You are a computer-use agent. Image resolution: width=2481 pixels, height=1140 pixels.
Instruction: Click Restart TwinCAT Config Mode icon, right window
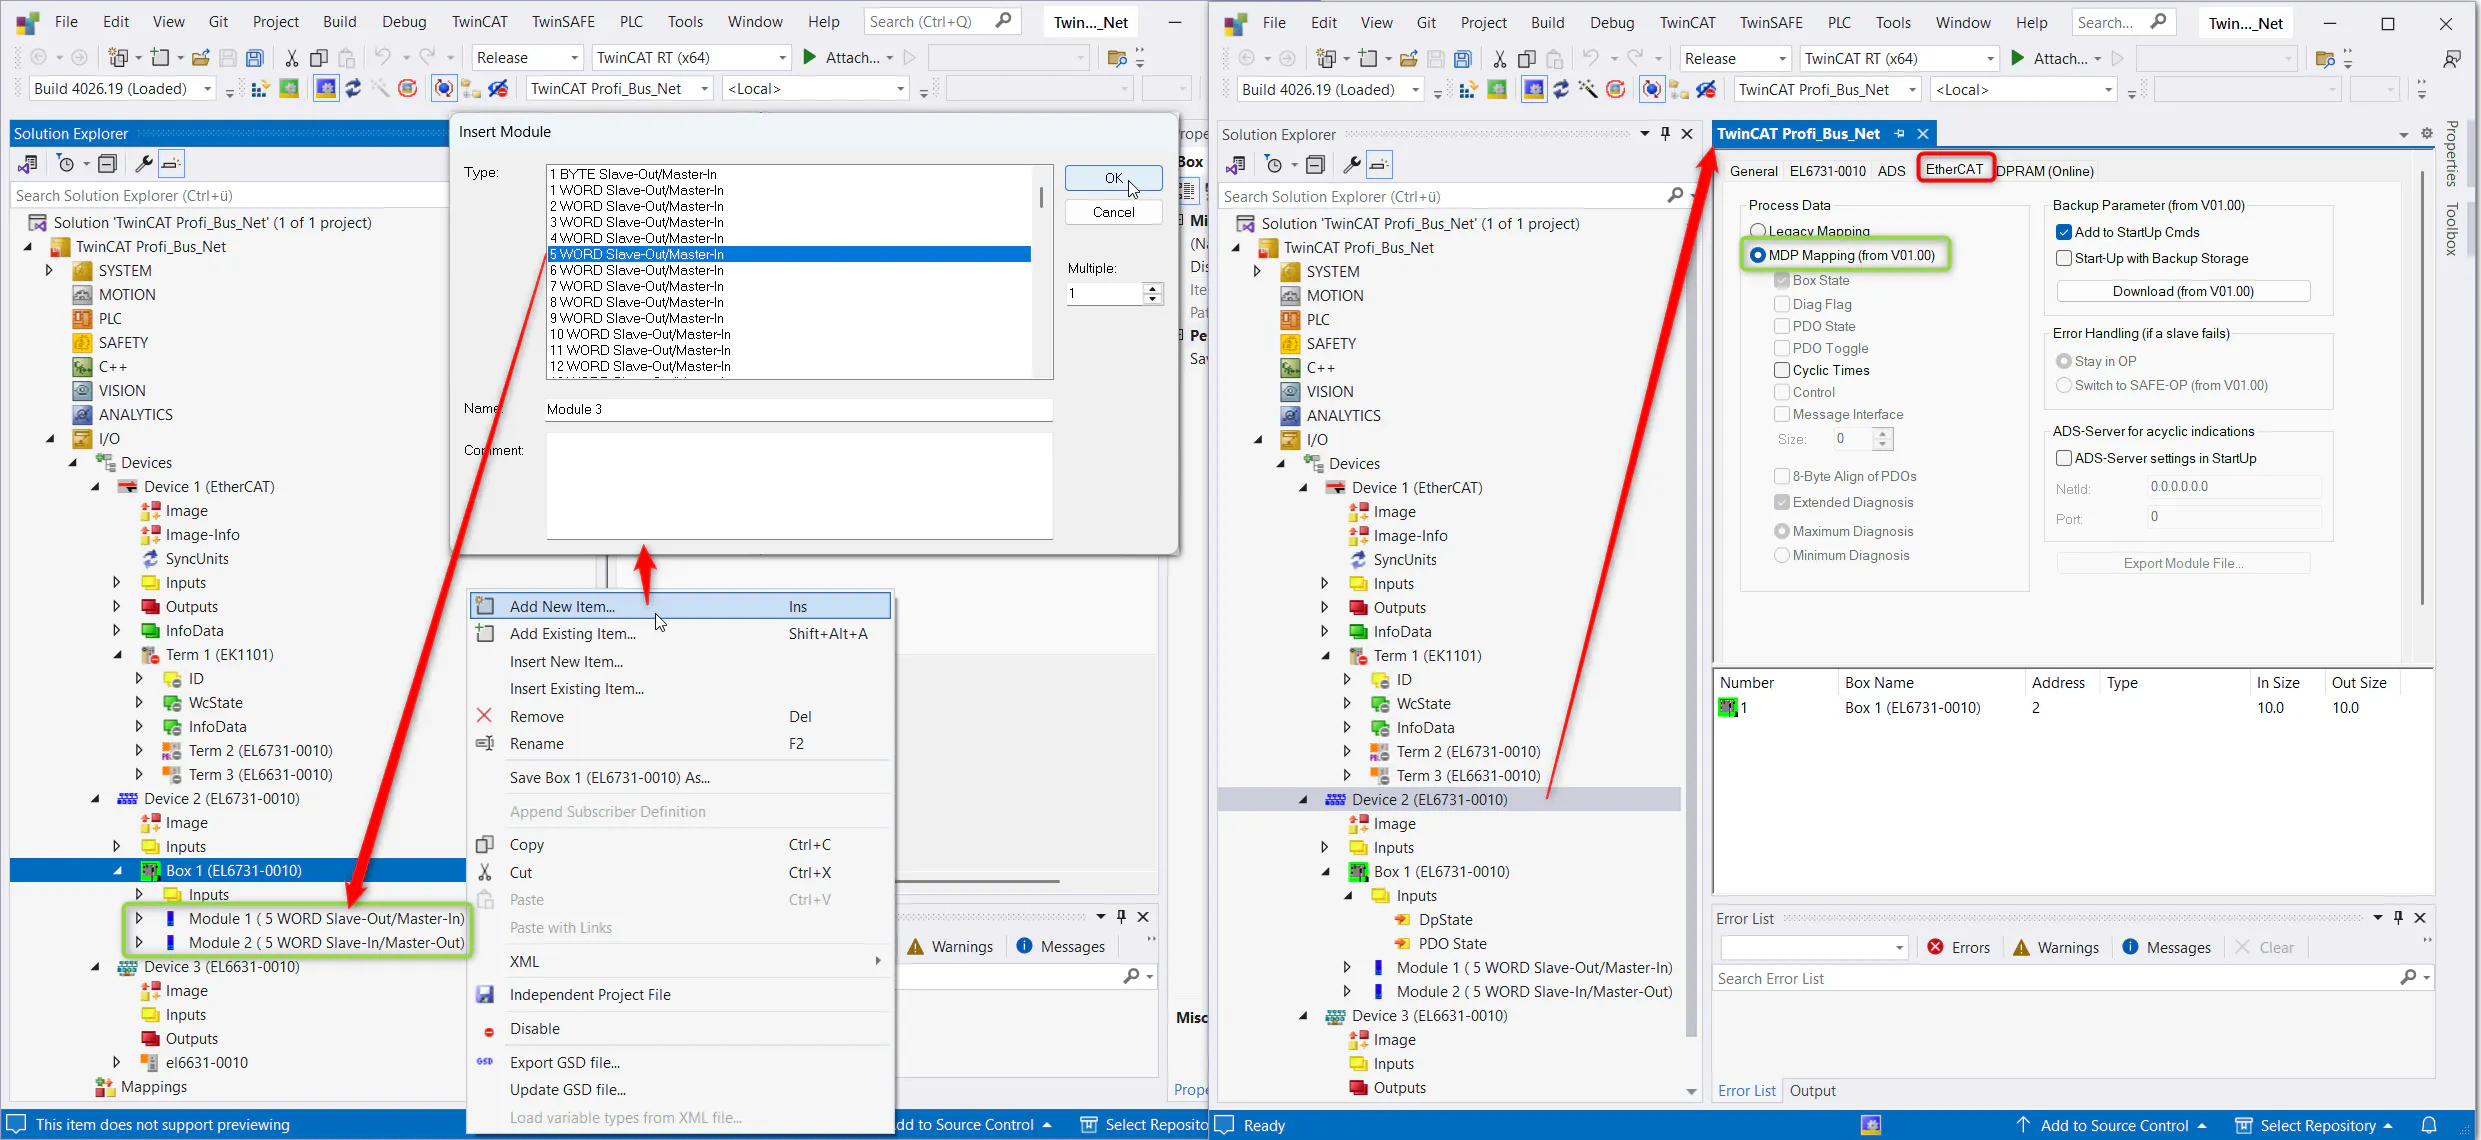[1534, 90]
